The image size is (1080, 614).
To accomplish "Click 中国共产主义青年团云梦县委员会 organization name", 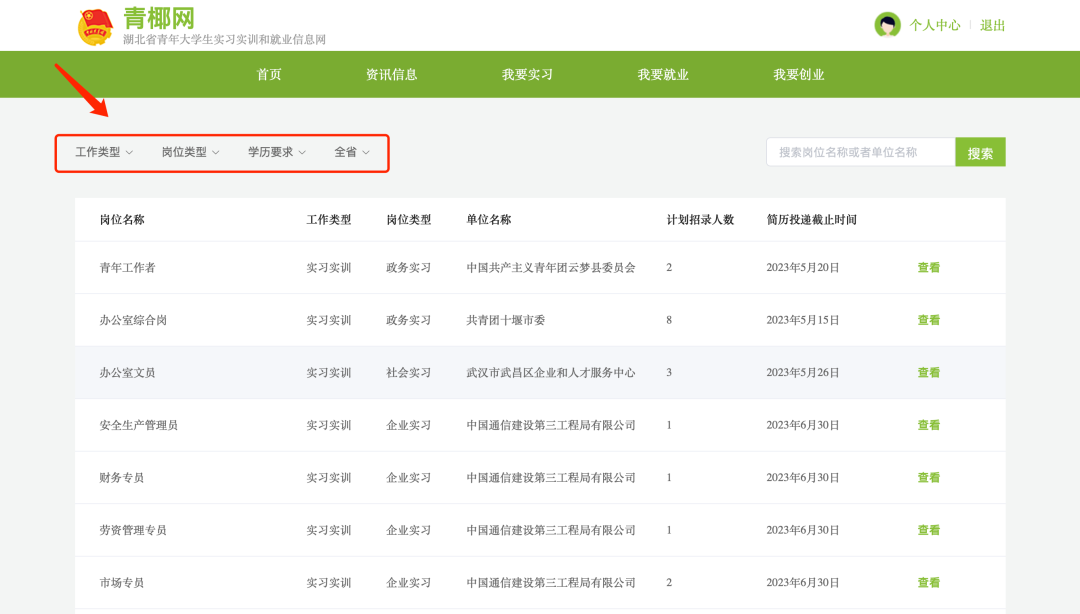I will (551, 267).
